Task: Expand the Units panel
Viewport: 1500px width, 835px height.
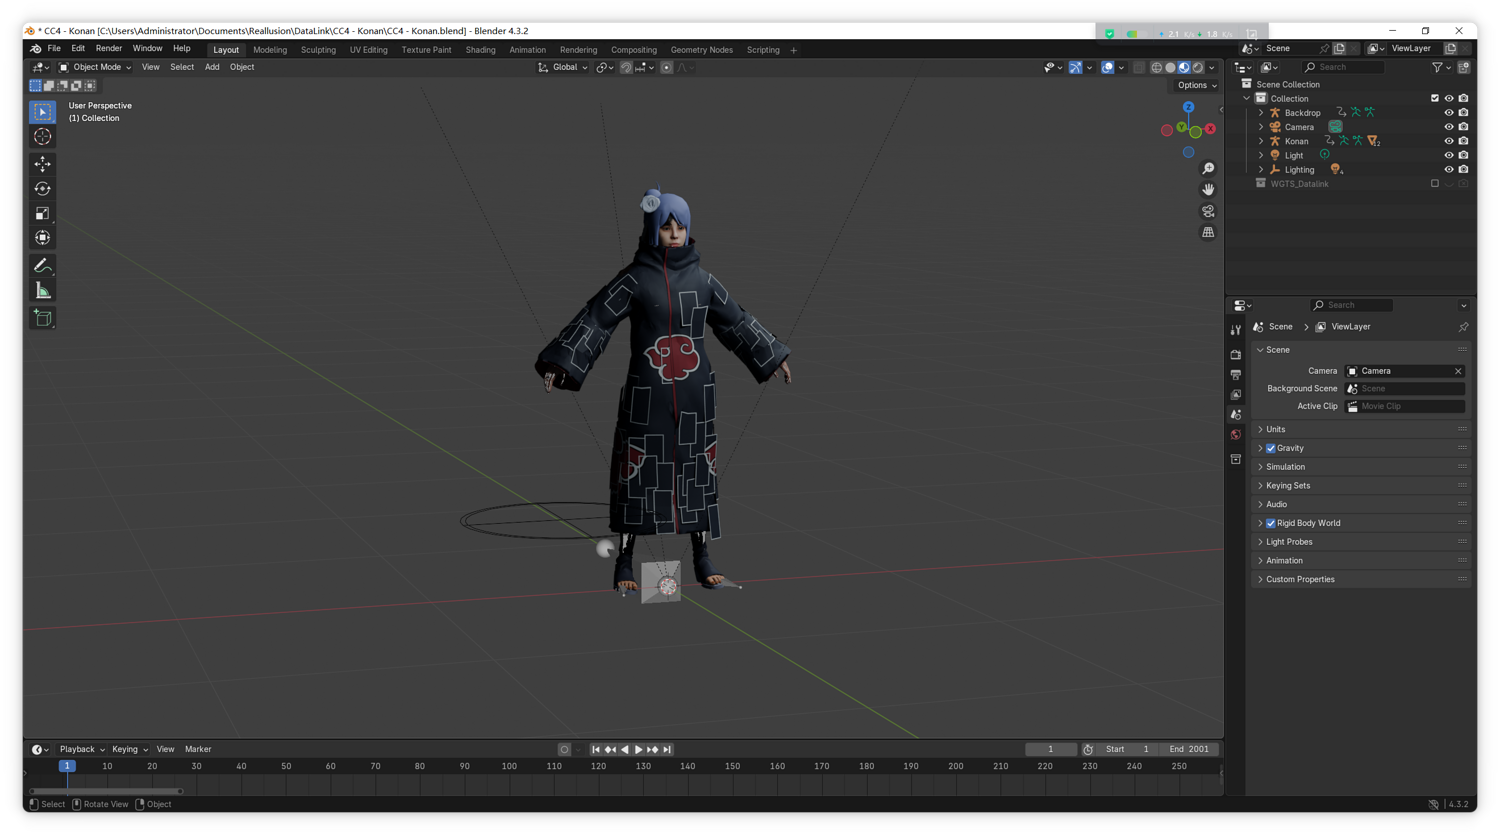Action: coord(1361,430)
